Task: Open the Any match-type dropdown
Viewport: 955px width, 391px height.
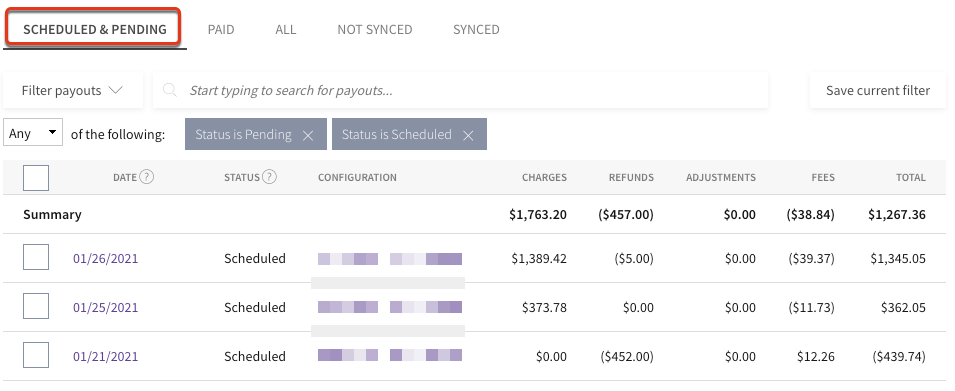Action: click(33, 132)
